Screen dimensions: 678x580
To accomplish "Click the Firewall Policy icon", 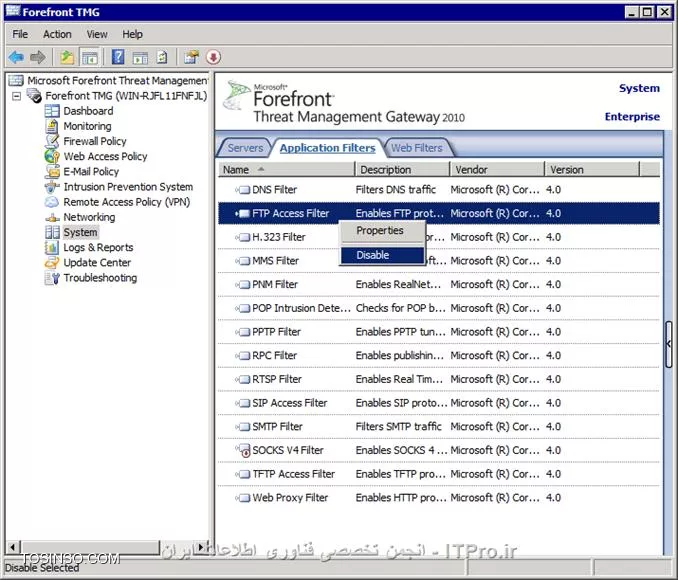I will pyautogui.click(x=52, y=141).
